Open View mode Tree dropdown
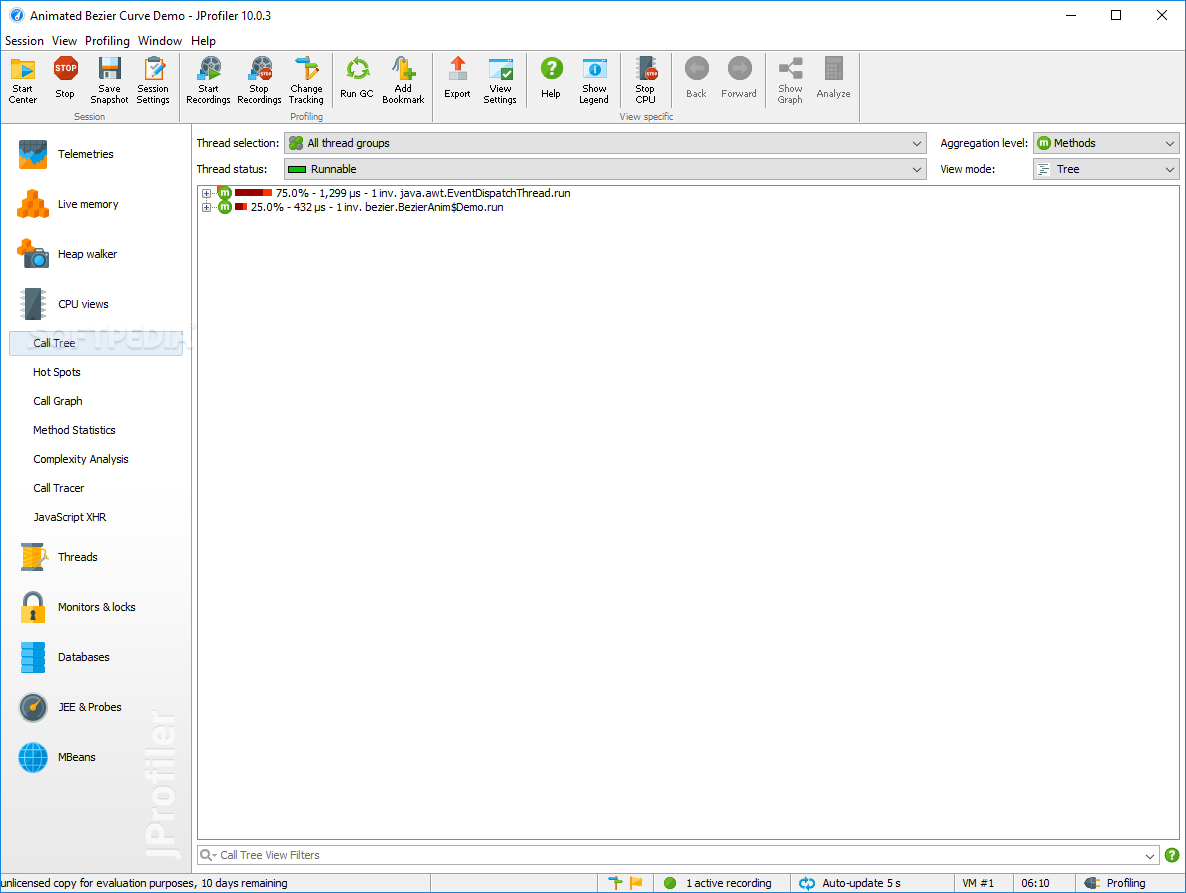This screenshot has width=1186, height=893. click(x=1106, y=169)
